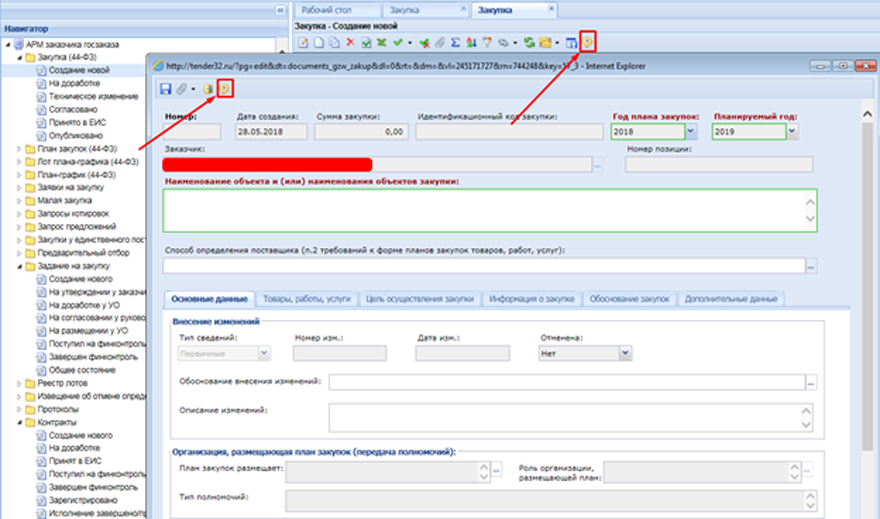Screen dimensions: 880x519
Task: Click the ellipsis button beside Способ определения поставщика
Action: pos(811,266)
